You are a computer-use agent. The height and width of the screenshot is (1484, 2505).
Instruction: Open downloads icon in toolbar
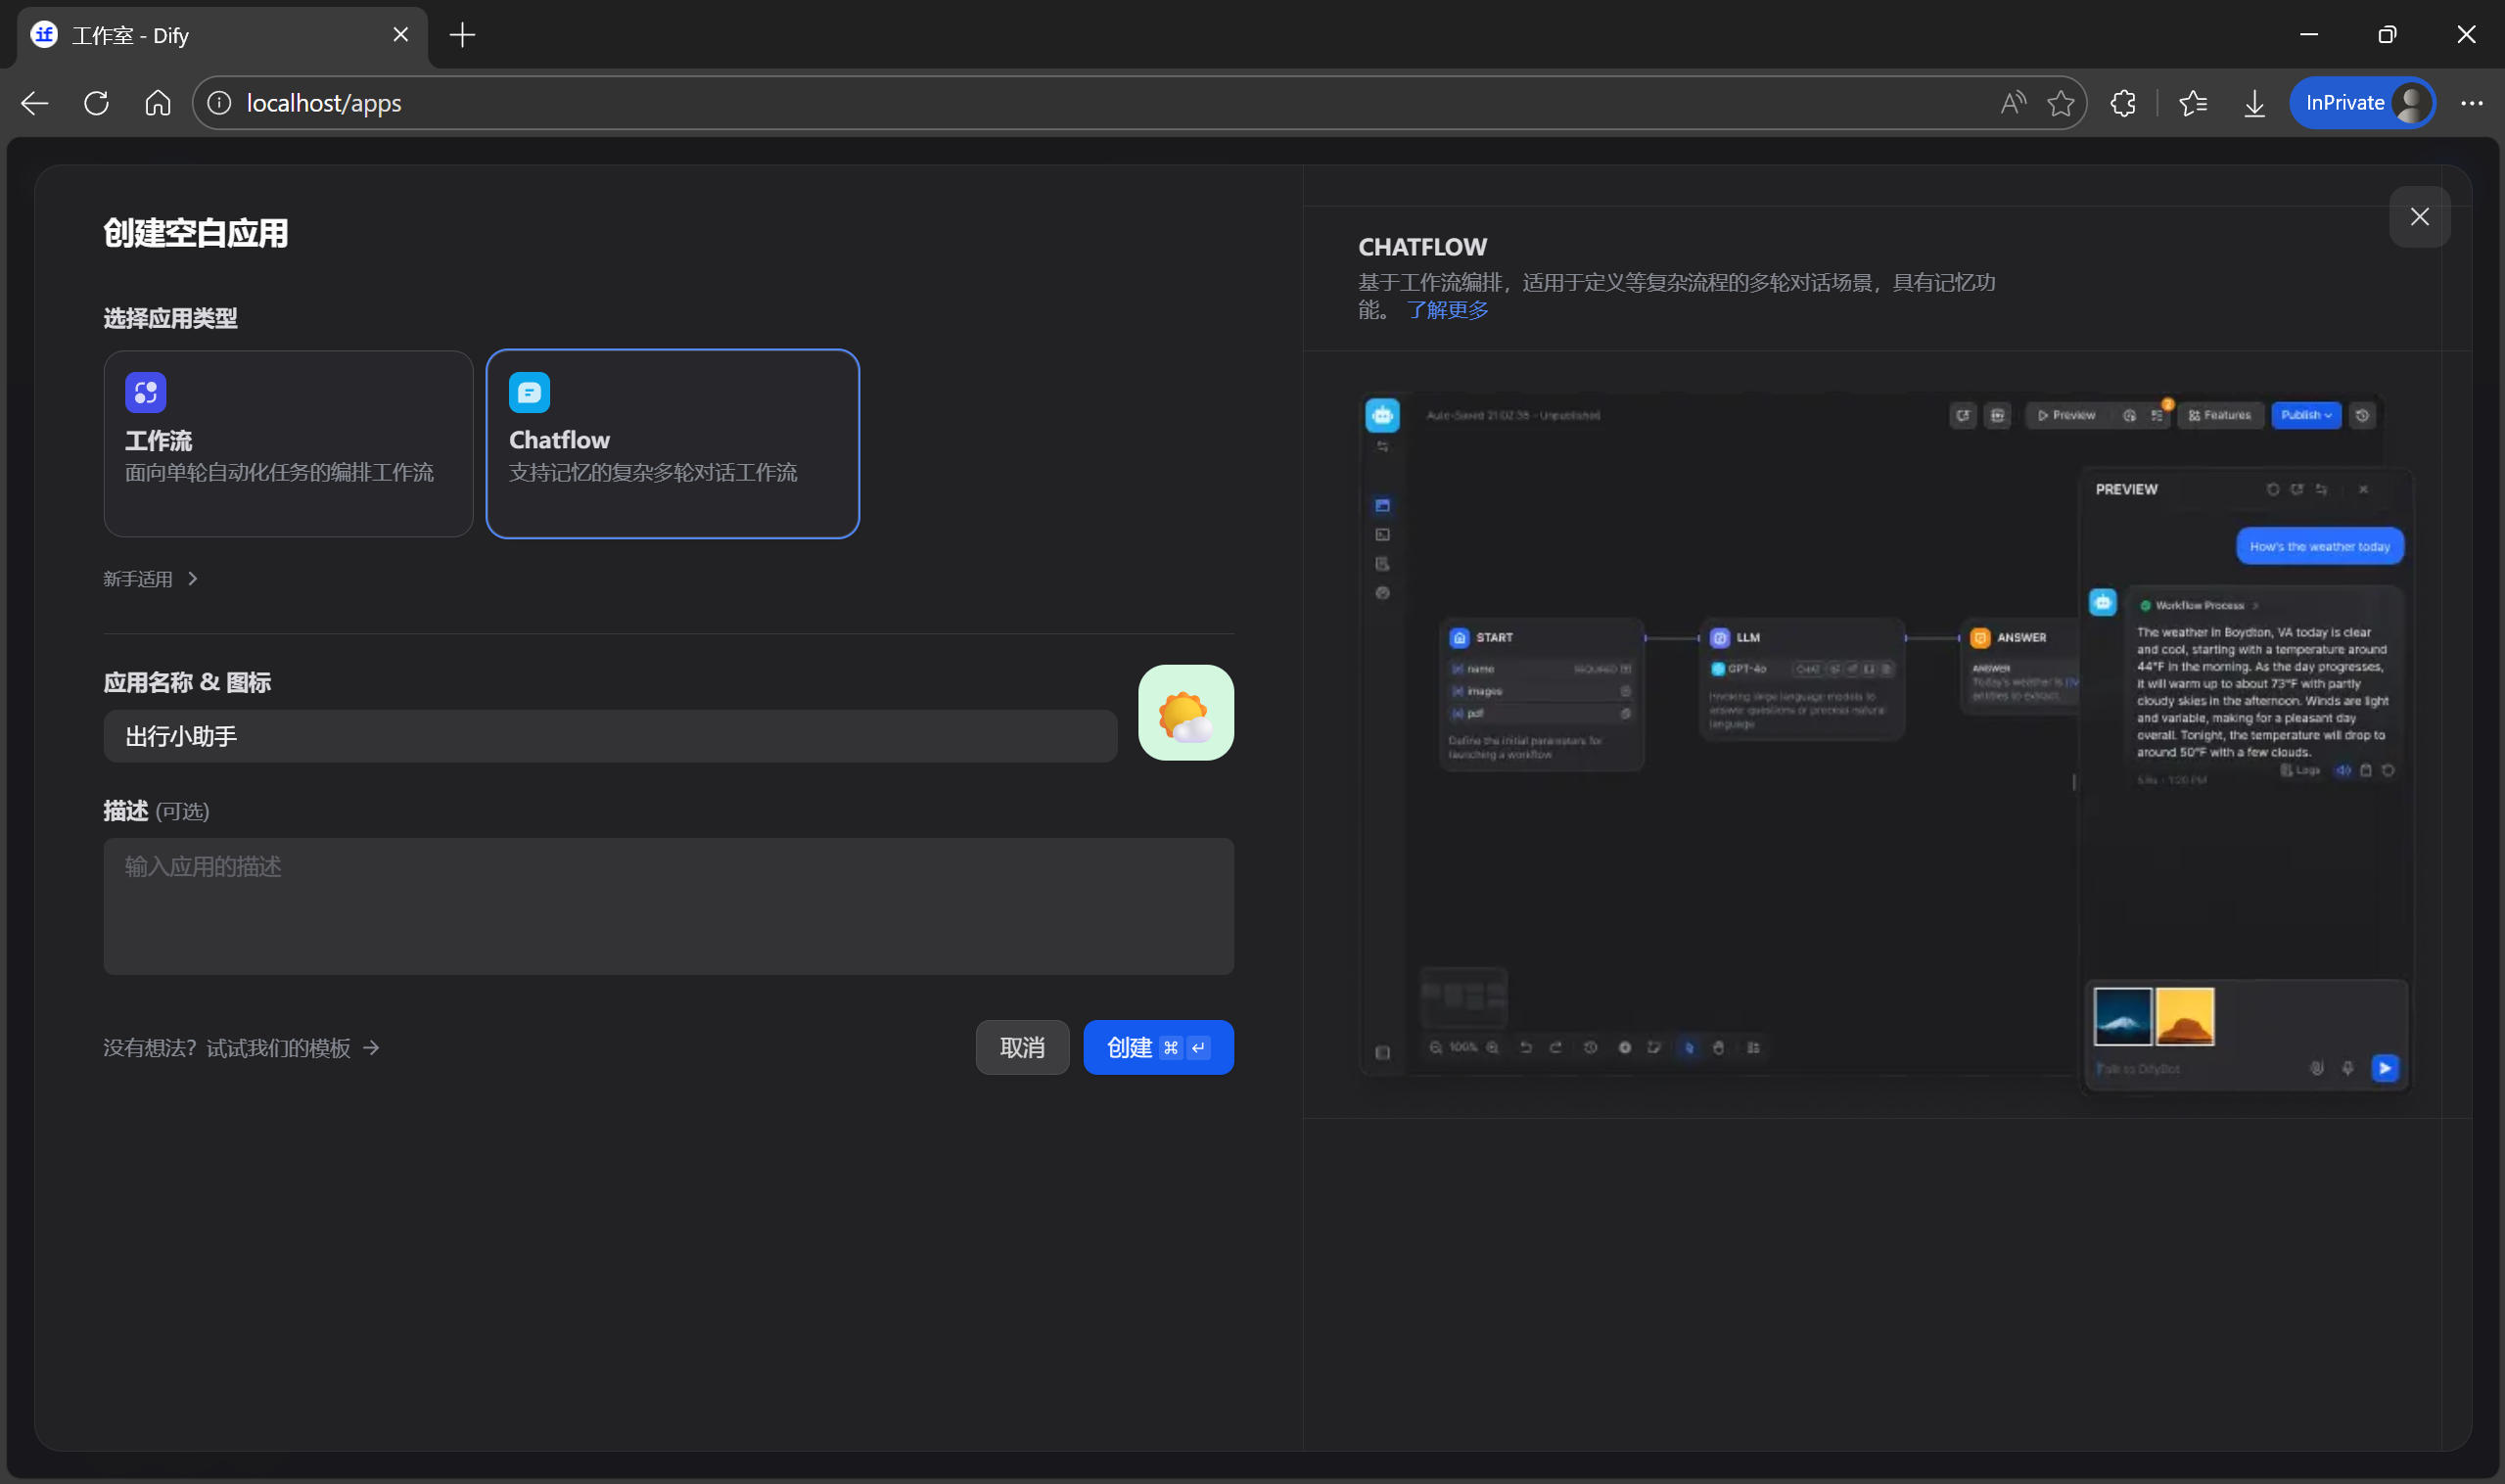point(2253,103)
